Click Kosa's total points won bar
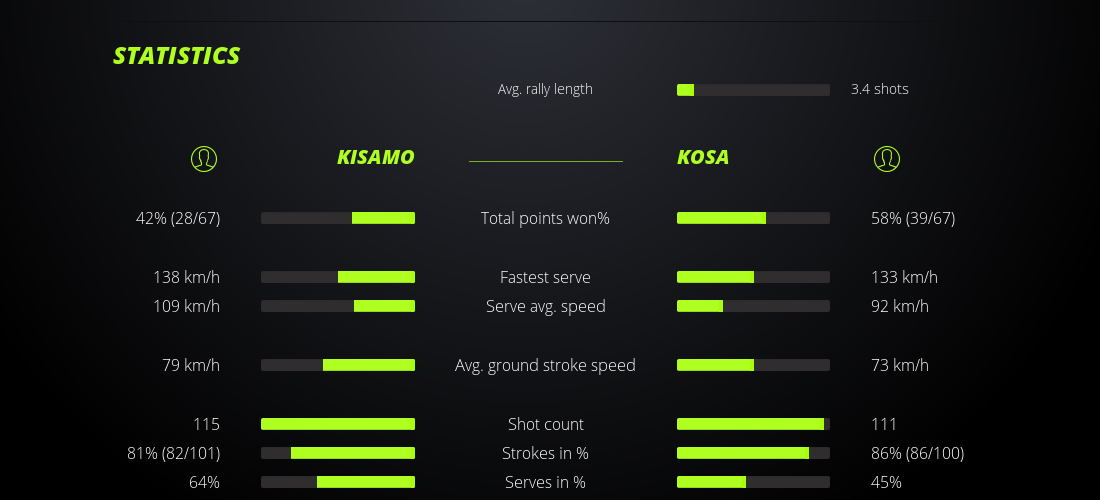The width and height of the screenshot is (1100, 500). [x=753, y=218]
